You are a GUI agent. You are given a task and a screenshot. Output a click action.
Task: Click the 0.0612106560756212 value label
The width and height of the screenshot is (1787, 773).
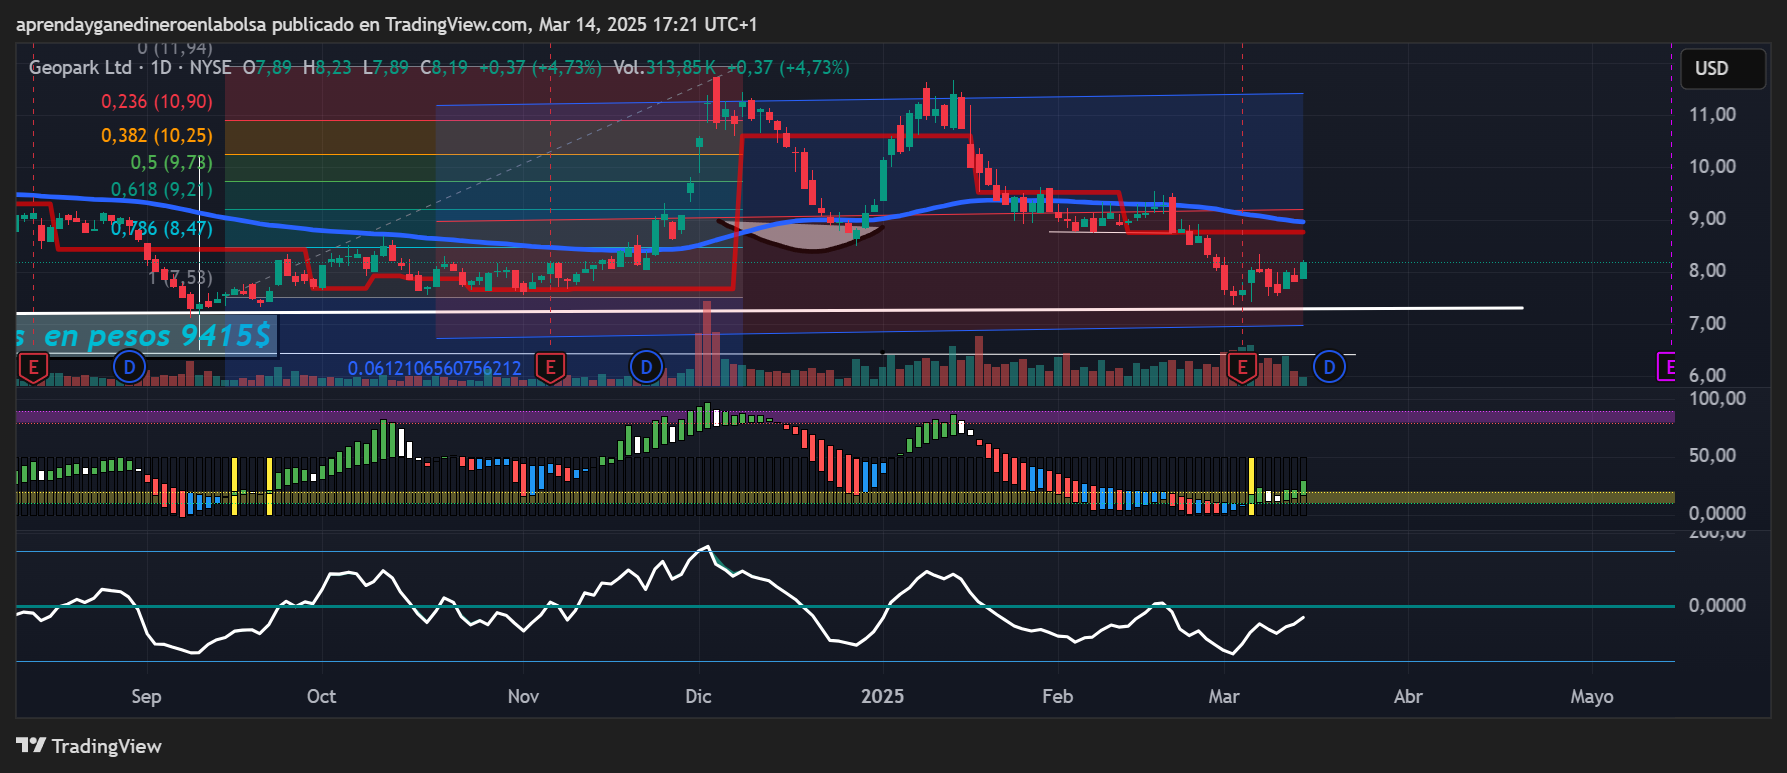434,369
